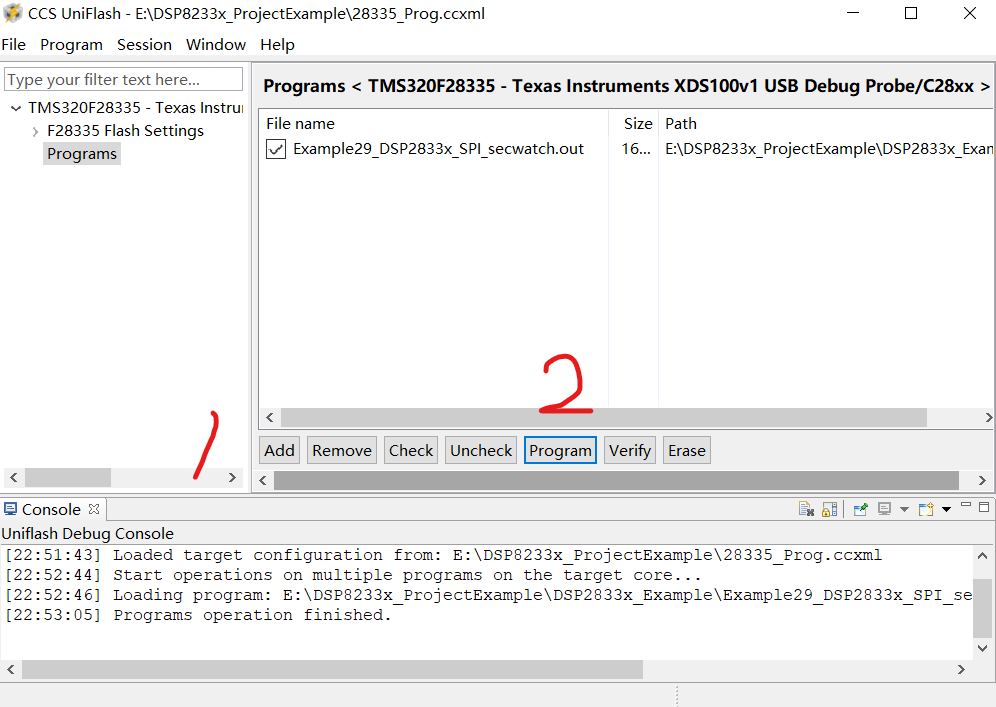Open the Help menu

[278, 44]
